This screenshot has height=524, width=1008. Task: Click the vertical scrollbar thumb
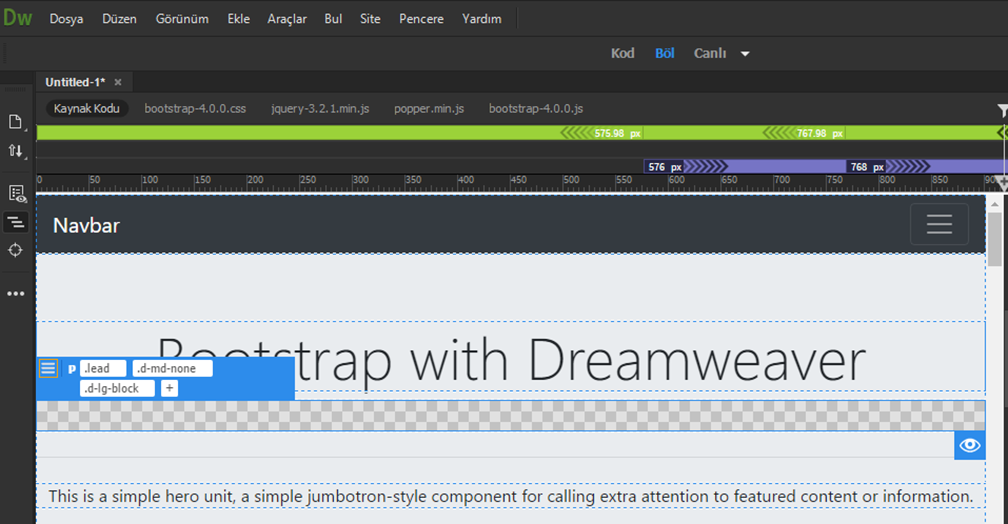pyautogui.click(x=994, y=239)
